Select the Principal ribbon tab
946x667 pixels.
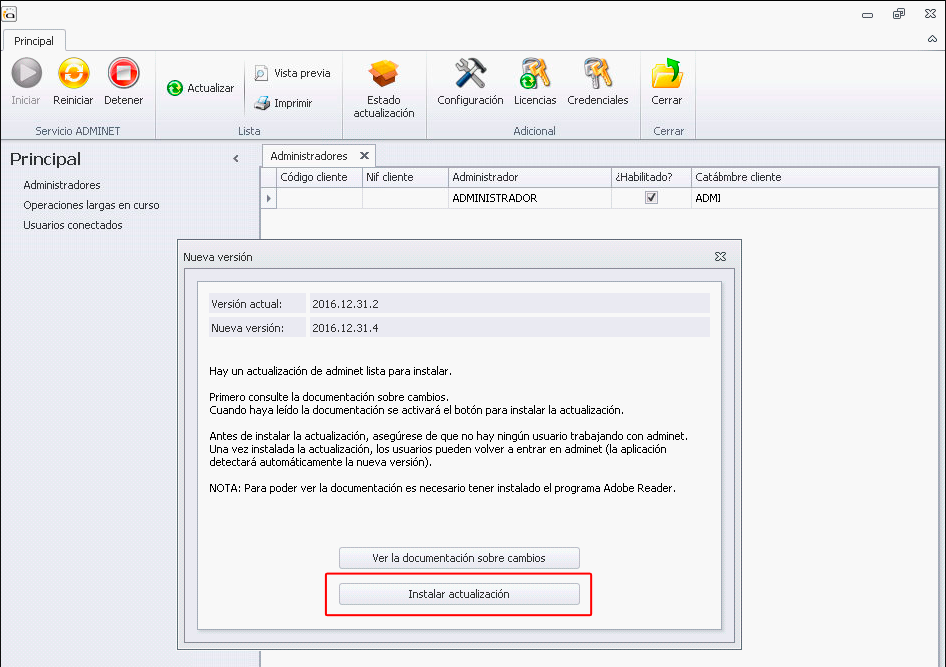34,41
